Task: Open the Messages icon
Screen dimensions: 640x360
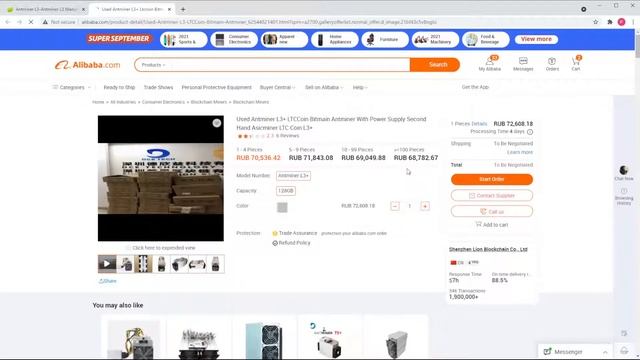Action: 523,64
